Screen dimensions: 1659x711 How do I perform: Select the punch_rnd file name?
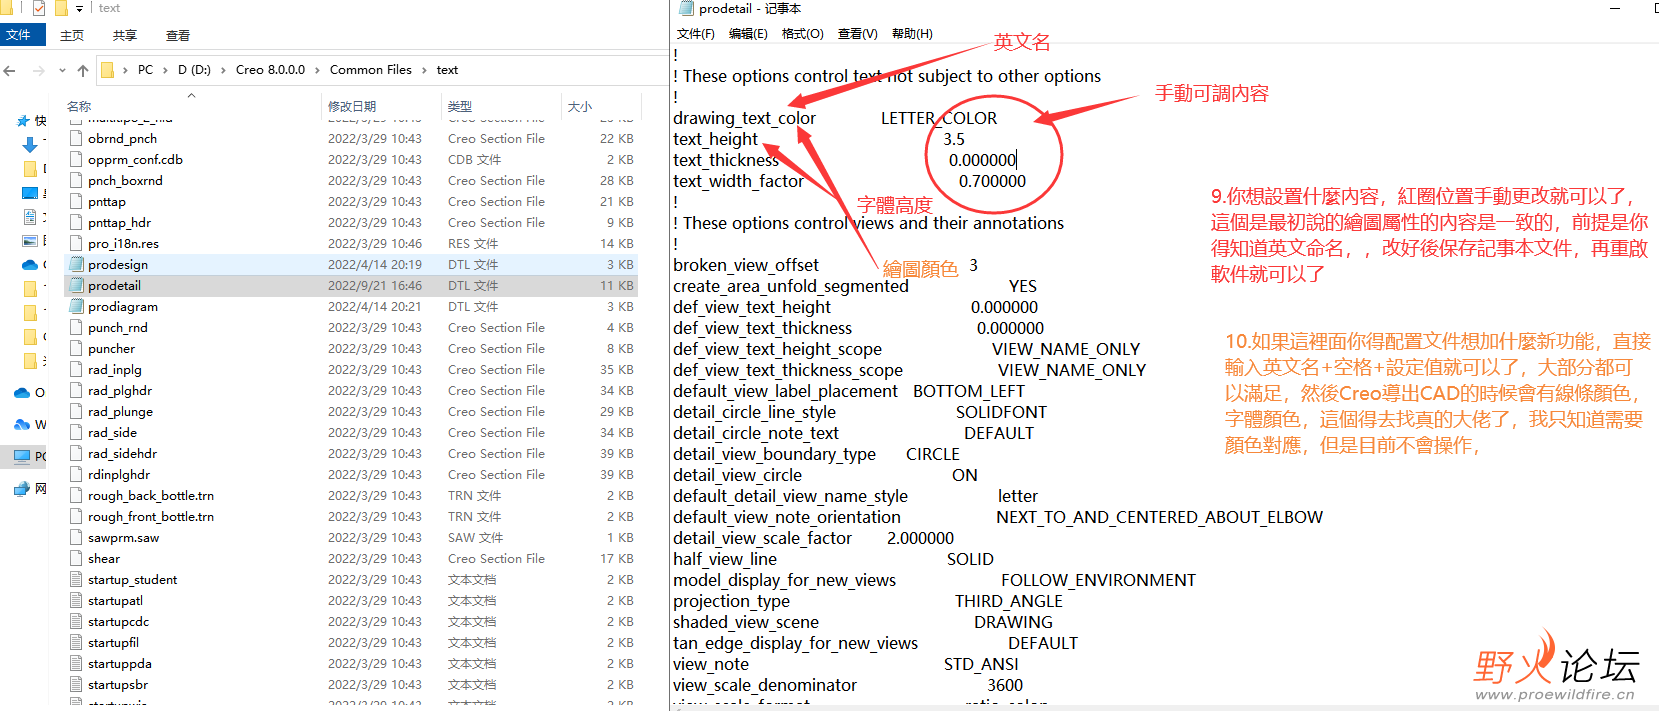point(118,328)
